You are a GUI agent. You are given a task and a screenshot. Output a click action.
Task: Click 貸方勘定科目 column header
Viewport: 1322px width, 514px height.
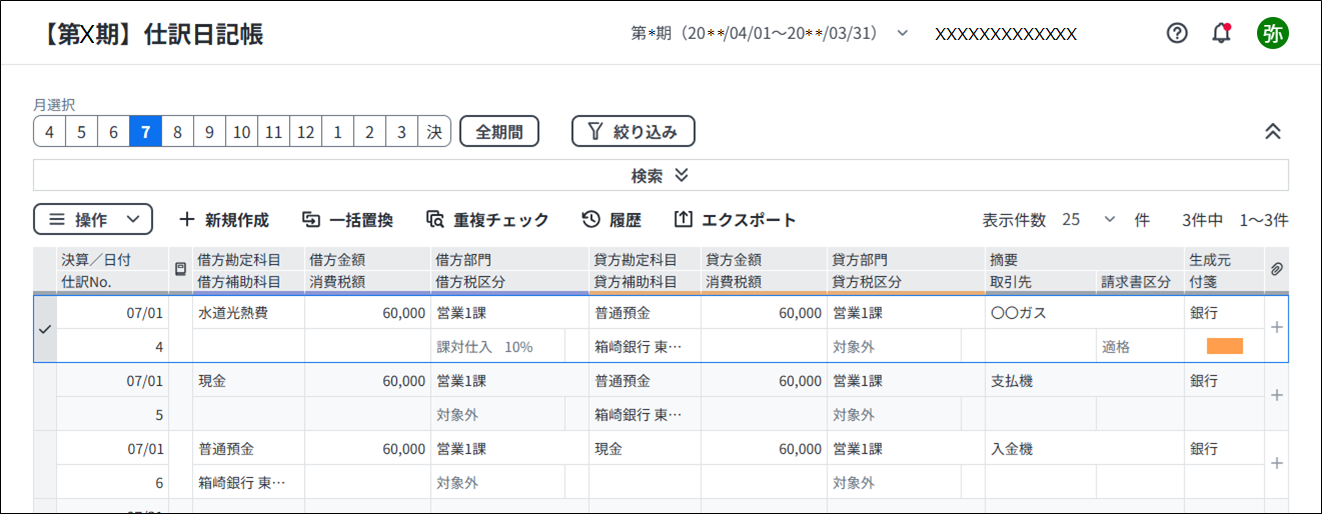pyautogui.click(x=644, y=260)
